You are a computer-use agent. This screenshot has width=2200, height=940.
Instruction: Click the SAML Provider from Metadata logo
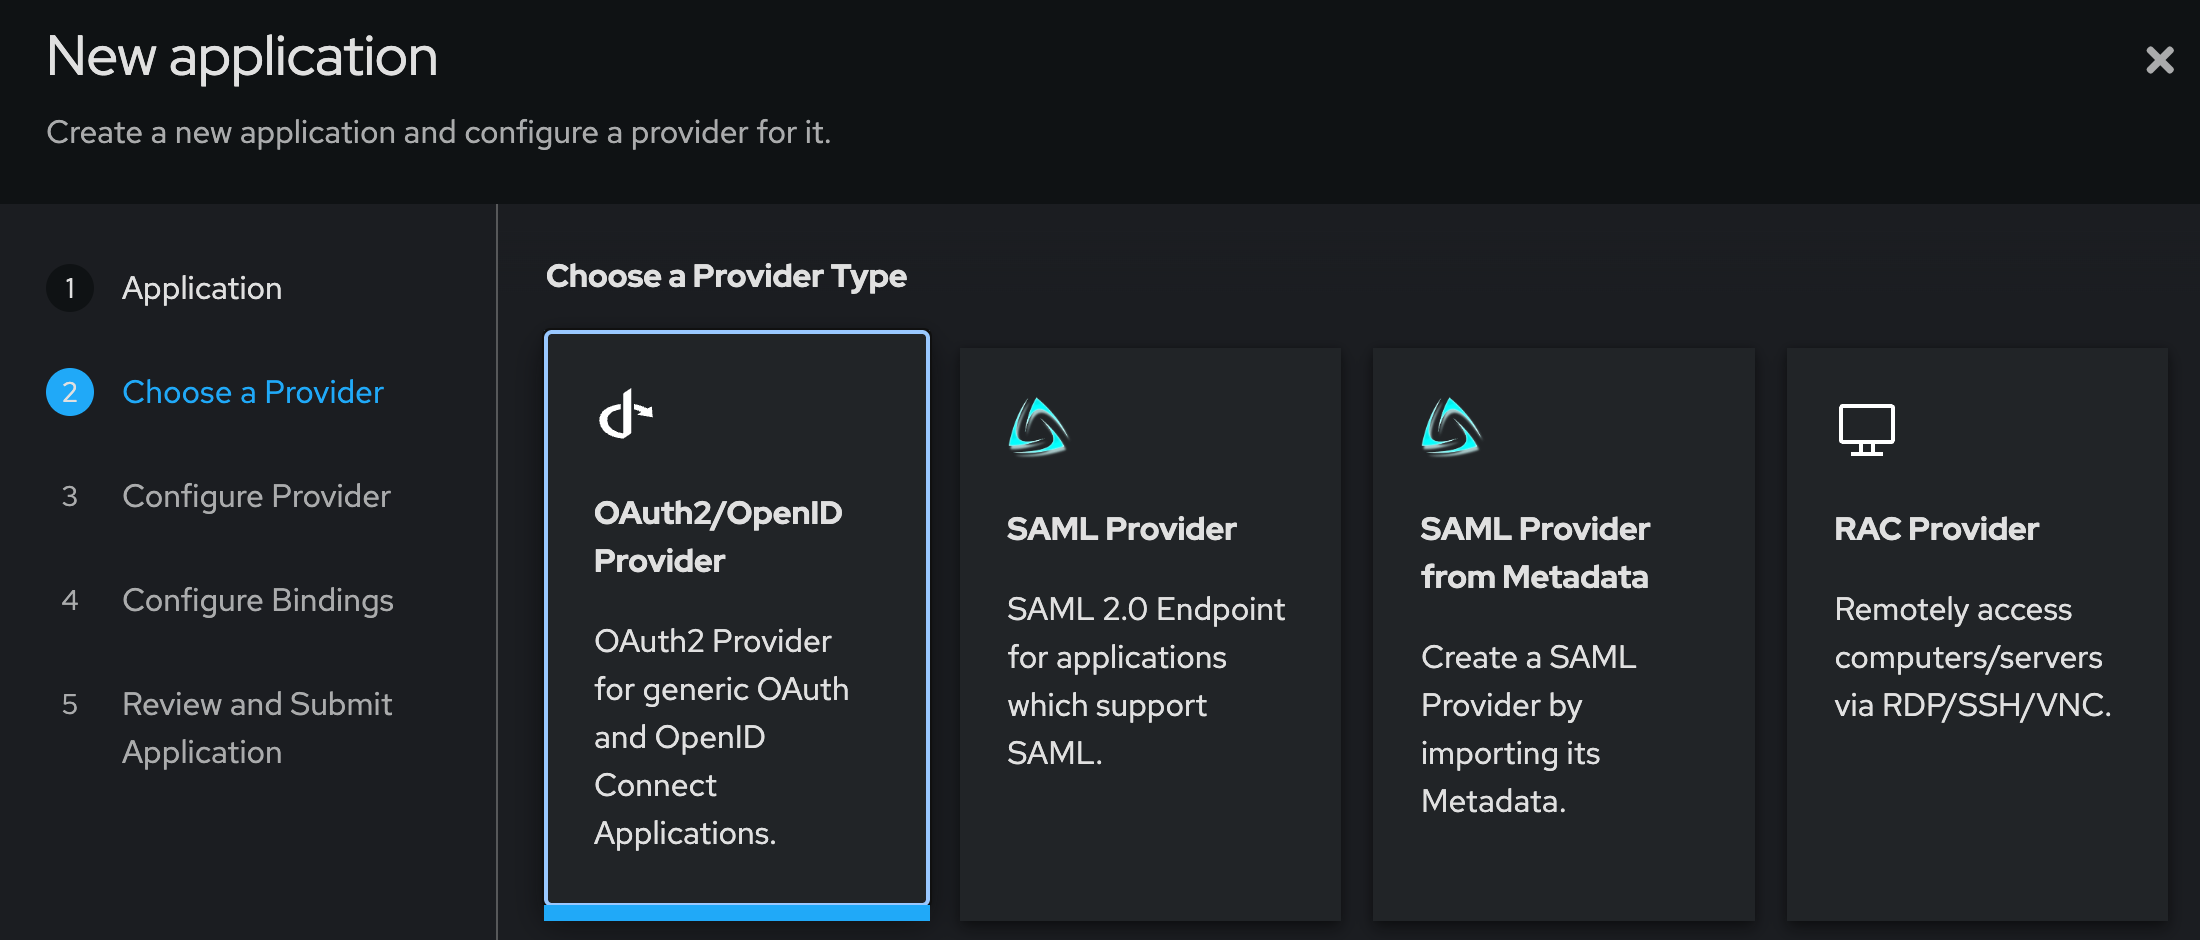click(x=1451, y=427)
